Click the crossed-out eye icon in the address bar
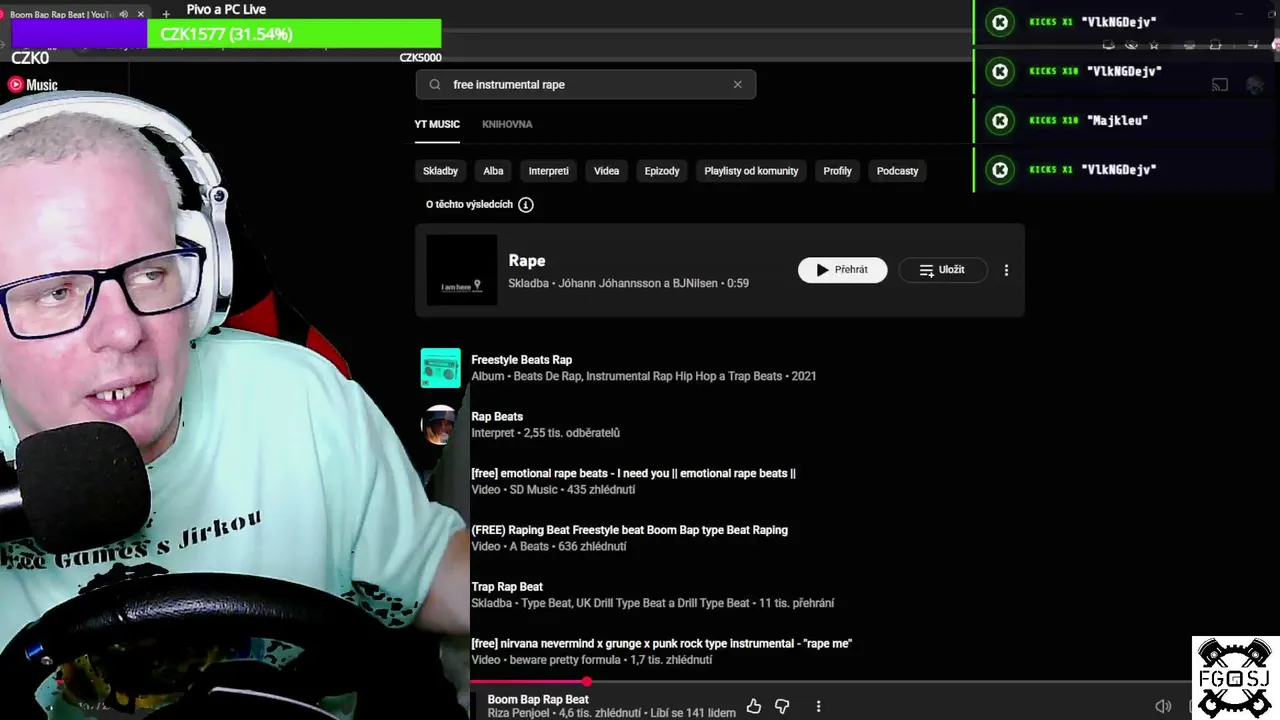The width and height of the screenshot is (1280, 720). (1131, 45)
